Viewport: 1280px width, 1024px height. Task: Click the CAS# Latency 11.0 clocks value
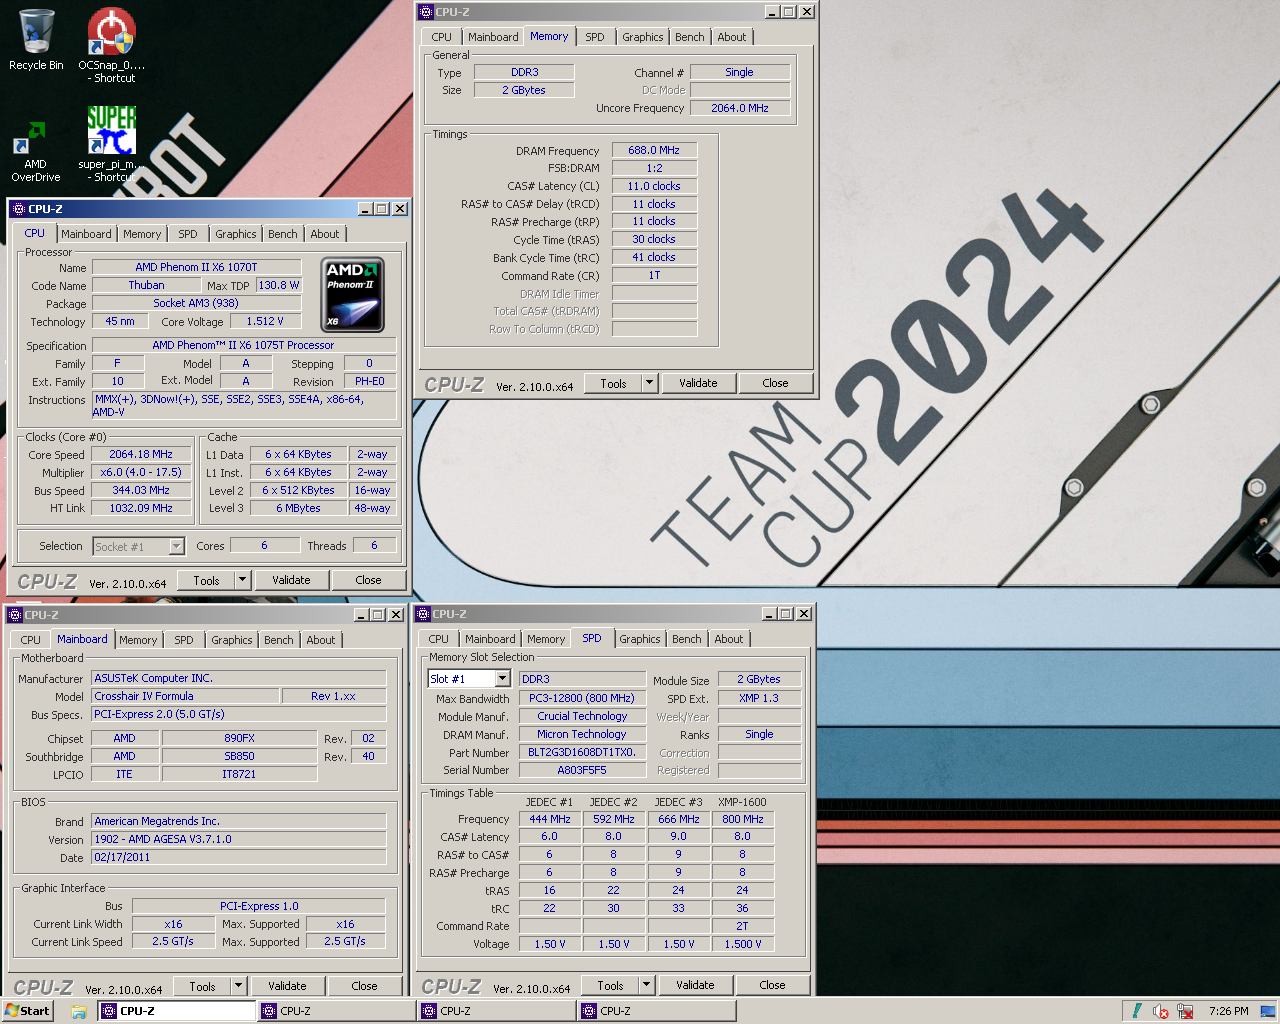(654, 186)
